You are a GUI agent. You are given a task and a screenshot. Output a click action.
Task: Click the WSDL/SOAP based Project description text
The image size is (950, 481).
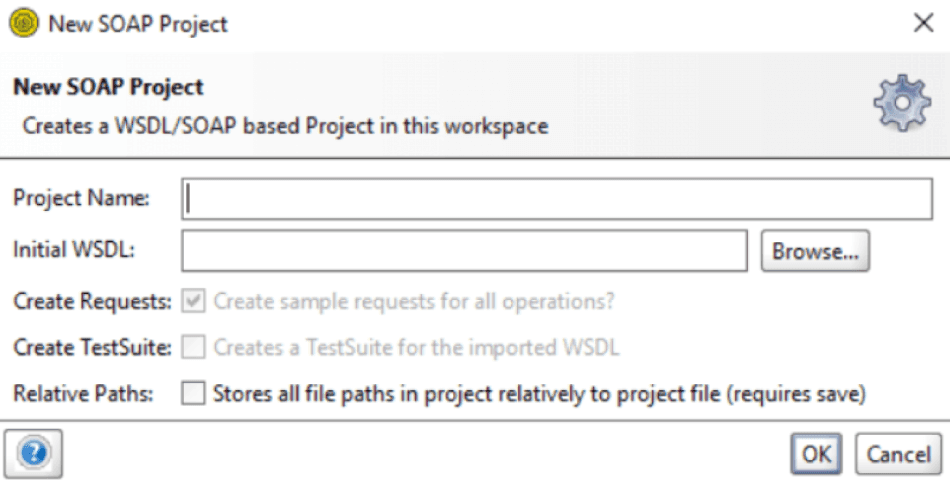click(x=285, y=127)
